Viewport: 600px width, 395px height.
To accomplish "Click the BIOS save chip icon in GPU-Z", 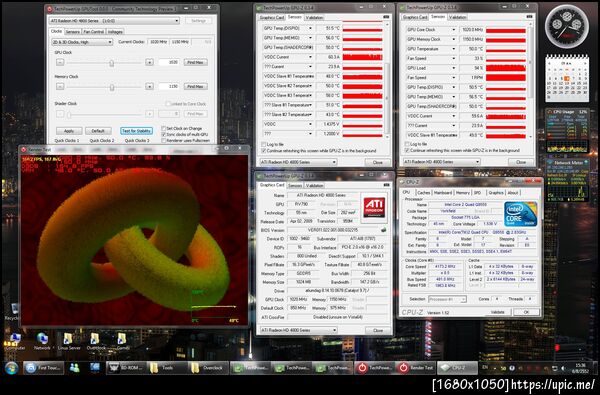I will tap(383, 230).
